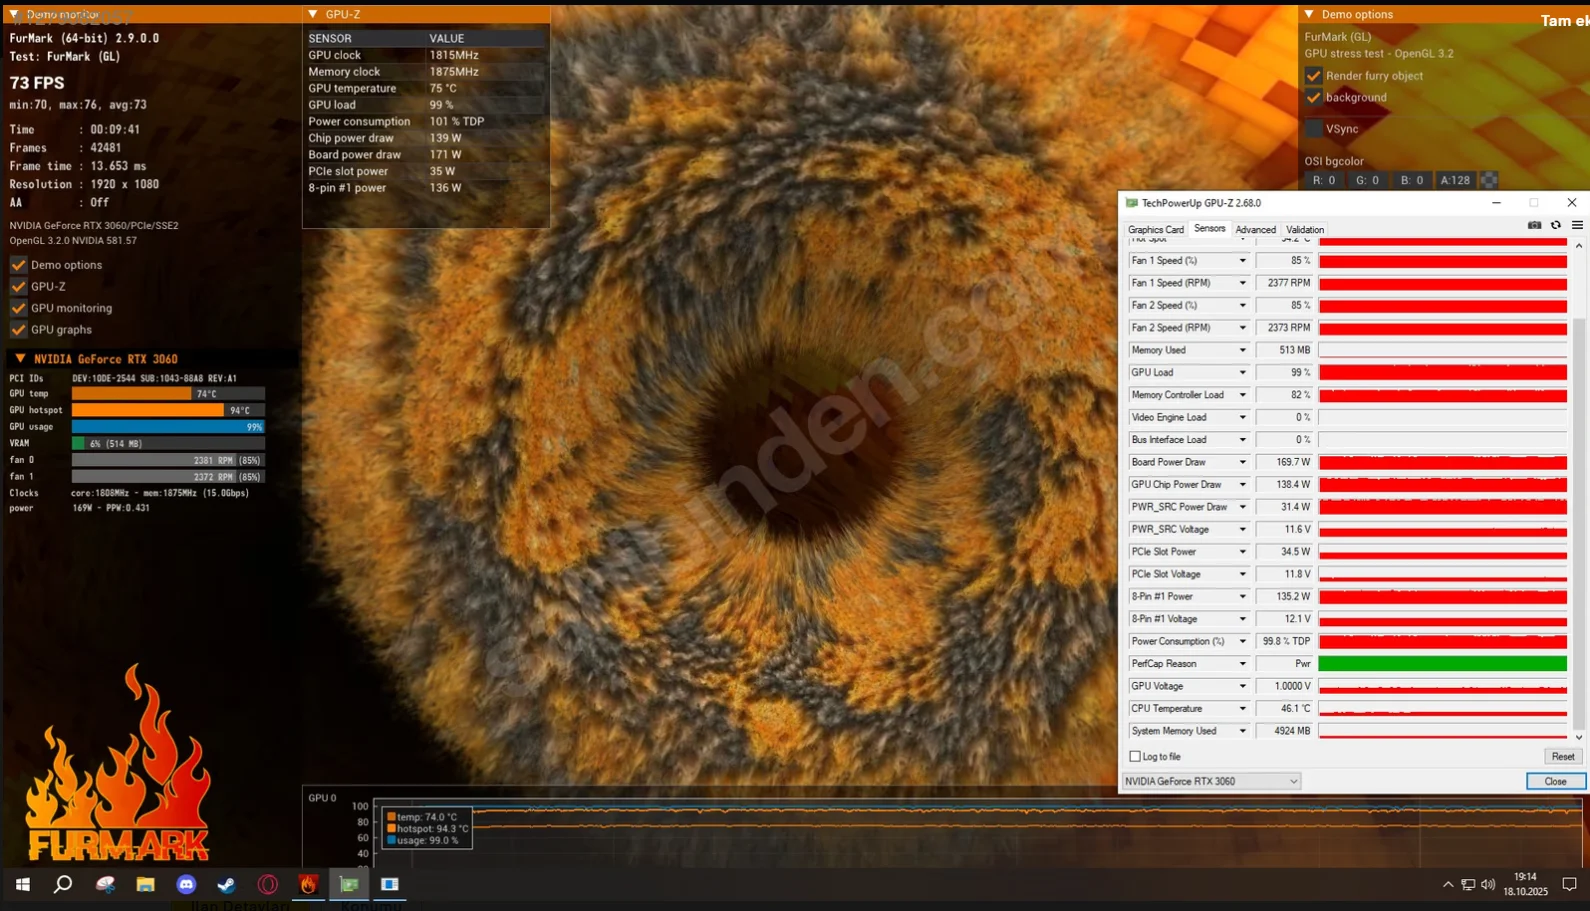
Task: Click the OSI bgcolor swatch
Action: point(1489,181)
